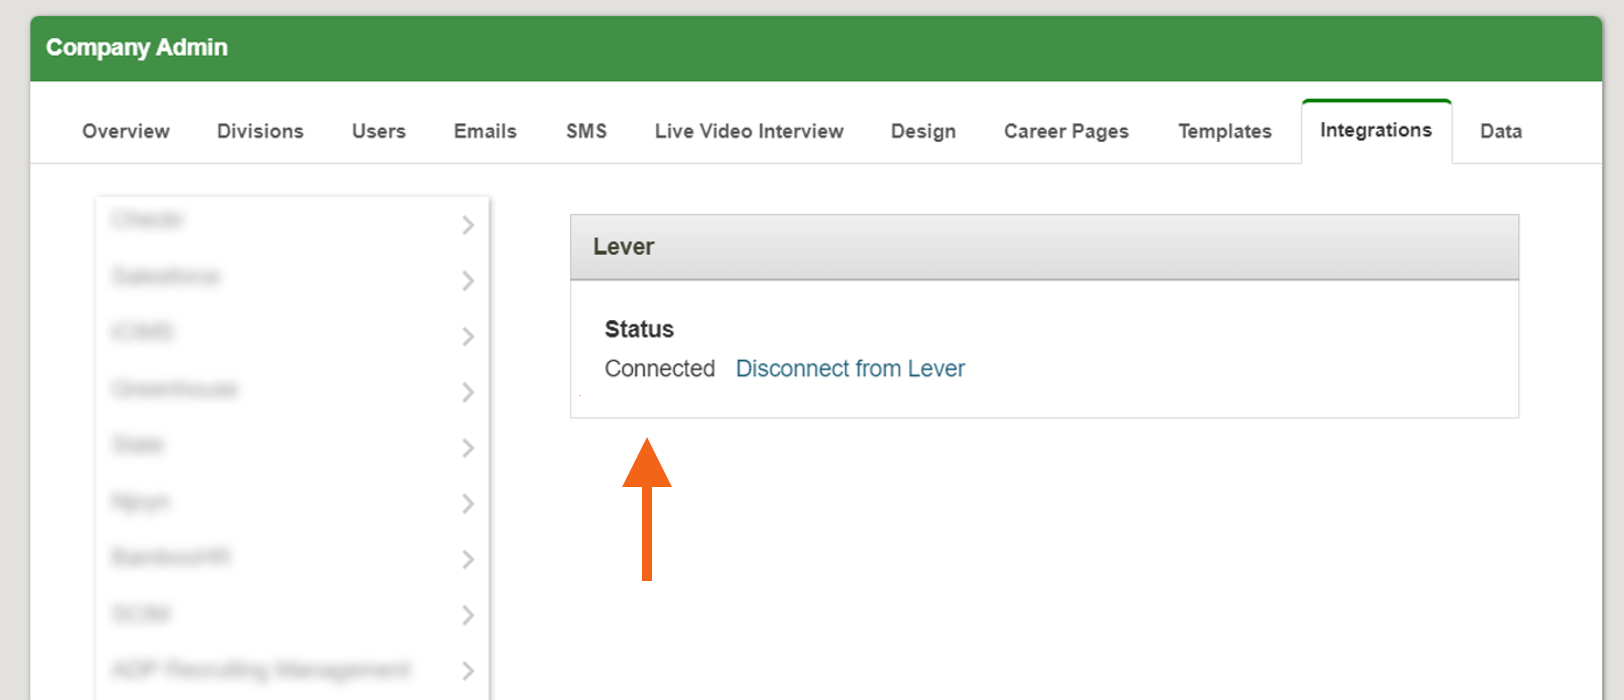Go to the Career Pages tab

point(1066,131)
